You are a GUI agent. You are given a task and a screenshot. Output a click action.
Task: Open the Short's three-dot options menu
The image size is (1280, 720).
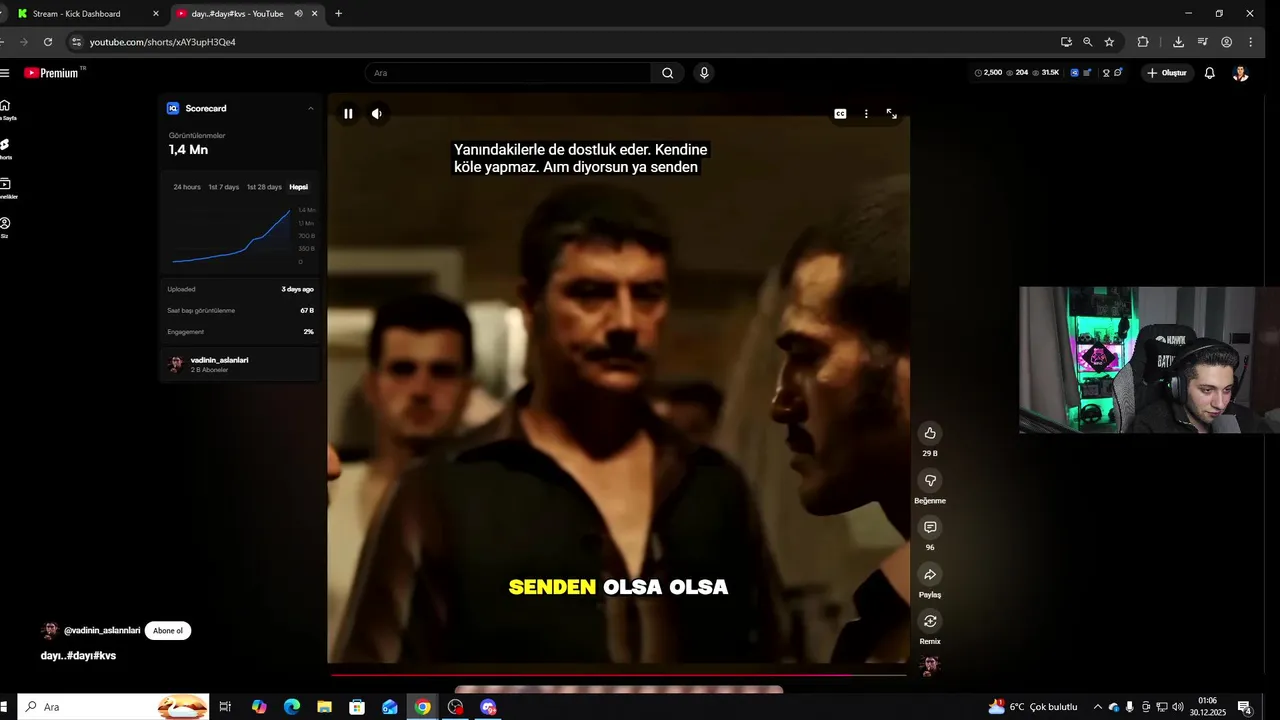click(x=866, y=114)
